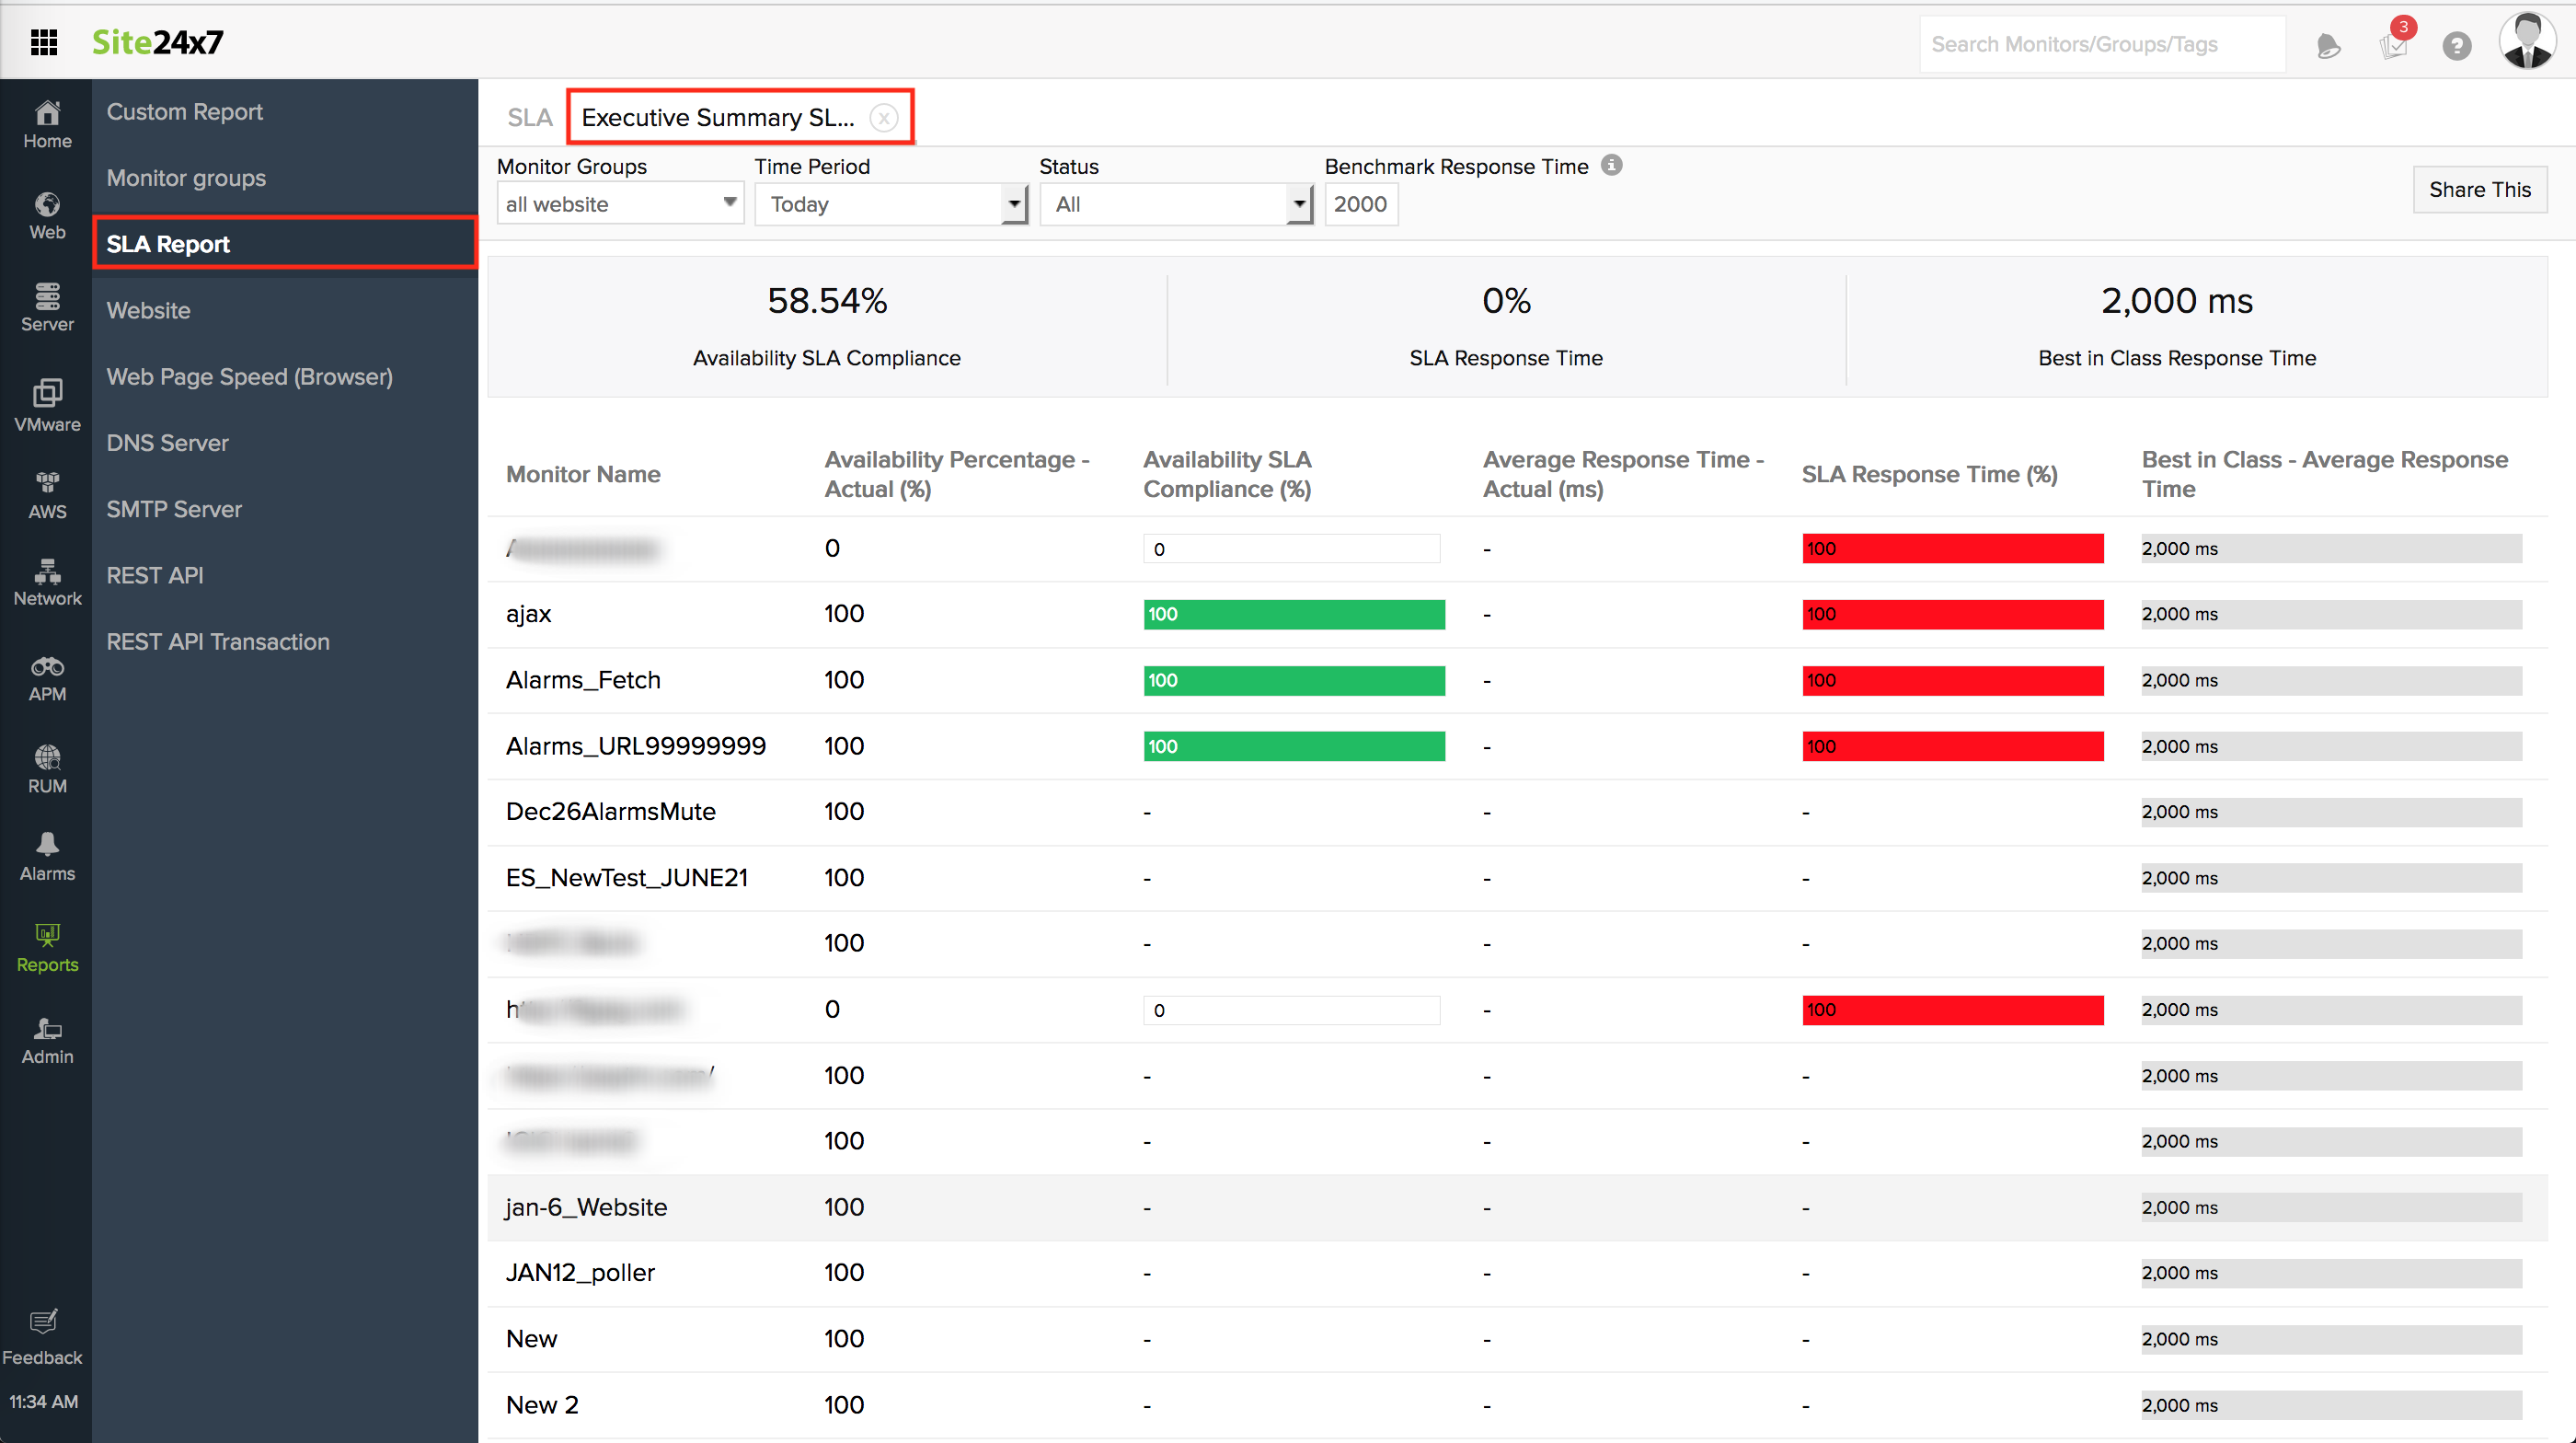The image size is (2576, 1443).
Task: Open the VMware section icon
Action: pos(47,404)
